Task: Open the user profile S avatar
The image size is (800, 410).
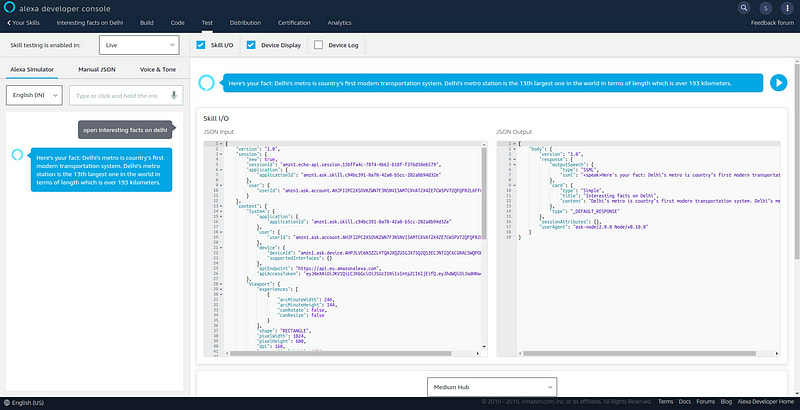Action: point(765,8)
